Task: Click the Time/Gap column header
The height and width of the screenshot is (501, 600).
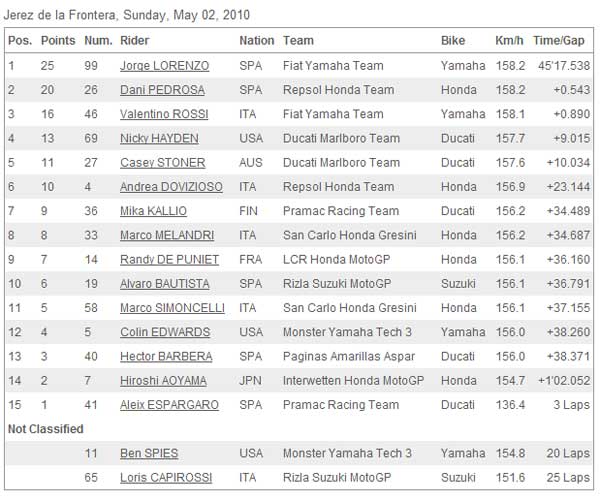Action: click(x=559, y=41)
